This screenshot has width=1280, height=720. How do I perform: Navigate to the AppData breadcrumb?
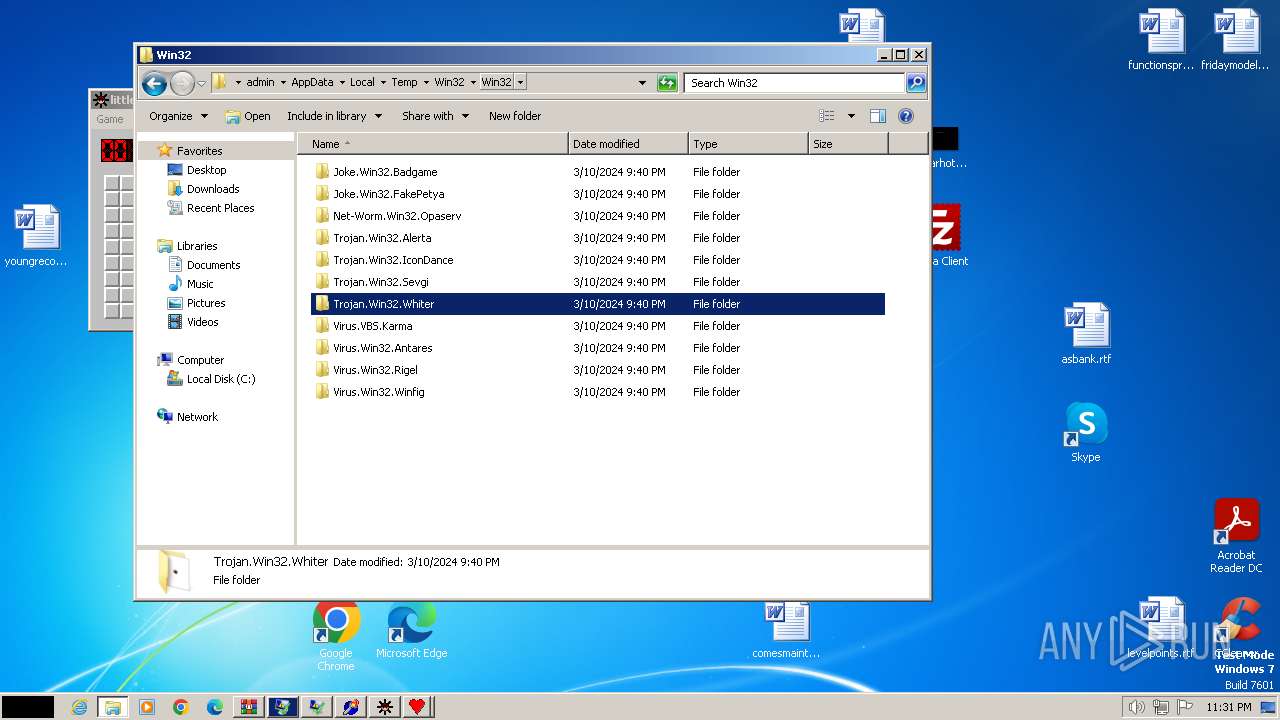[312, 83]
